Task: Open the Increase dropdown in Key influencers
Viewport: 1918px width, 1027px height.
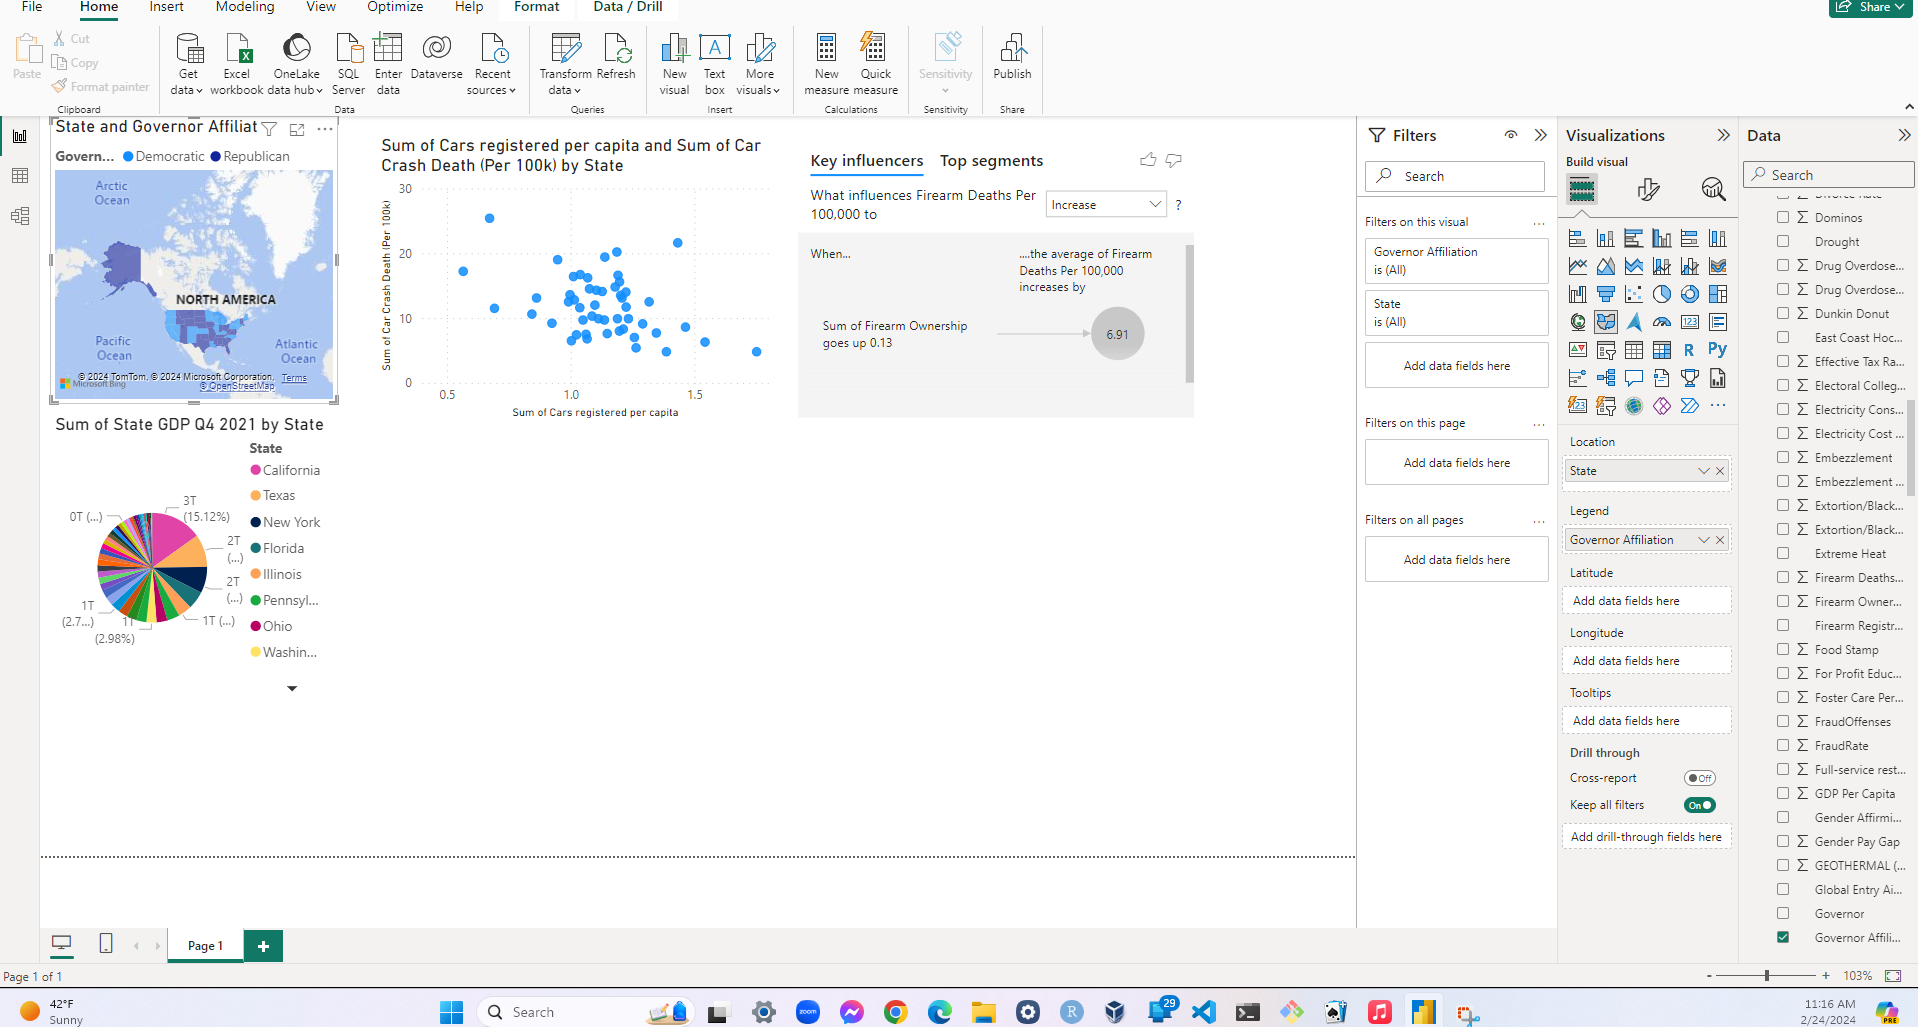Action: (1106, 204)
